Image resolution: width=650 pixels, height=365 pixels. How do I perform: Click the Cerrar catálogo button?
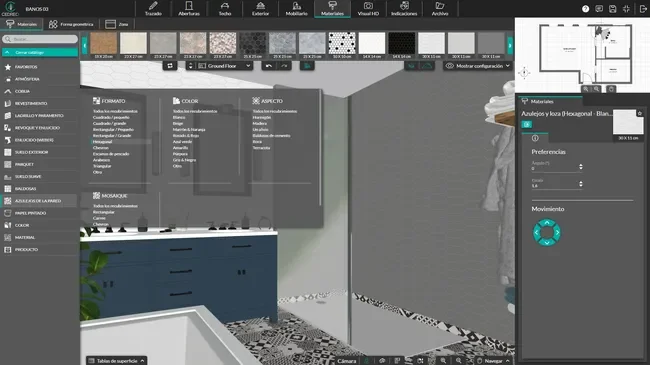40,52
